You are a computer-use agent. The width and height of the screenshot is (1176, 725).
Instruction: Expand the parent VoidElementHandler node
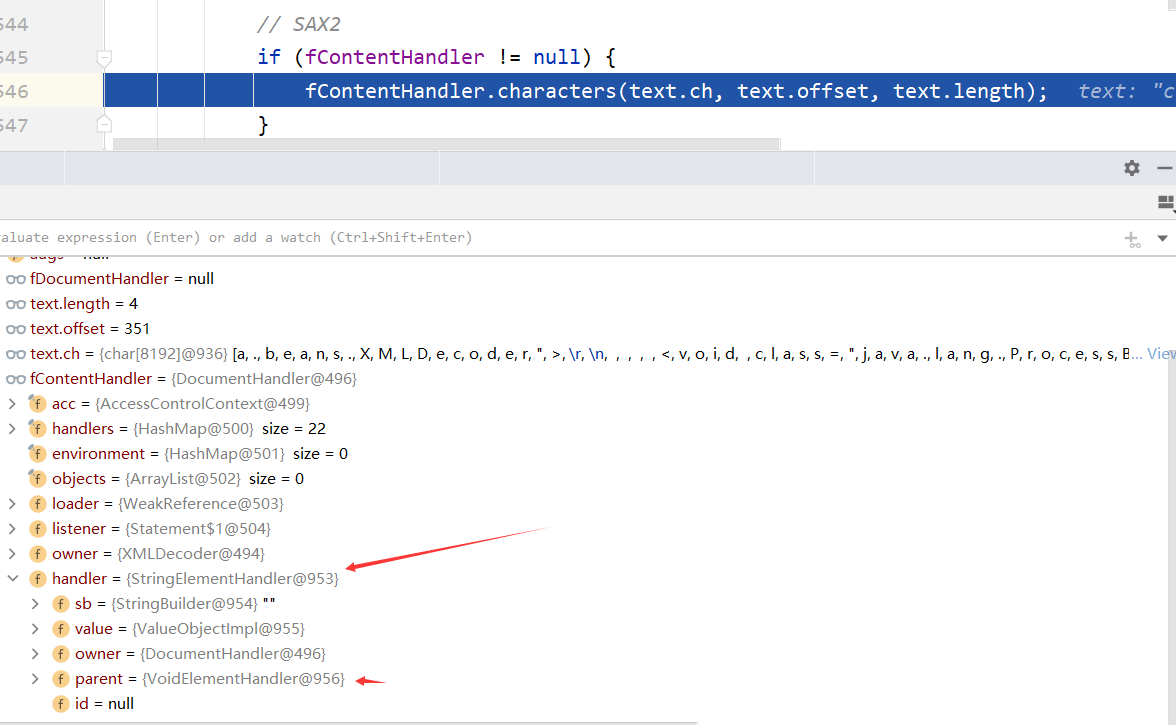point(34,679)
